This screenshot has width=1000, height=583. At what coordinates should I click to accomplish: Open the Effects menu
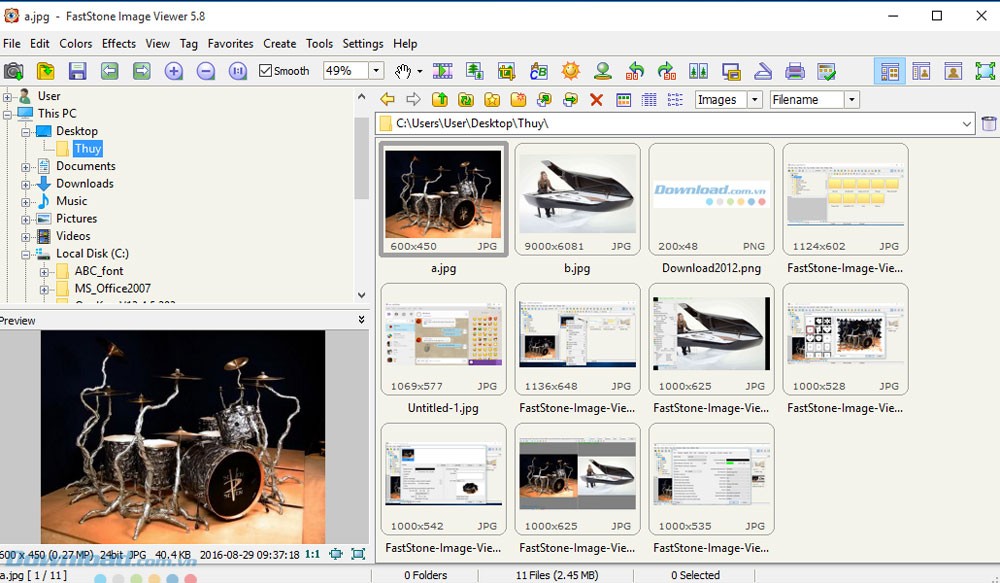[x=118, y=43]
